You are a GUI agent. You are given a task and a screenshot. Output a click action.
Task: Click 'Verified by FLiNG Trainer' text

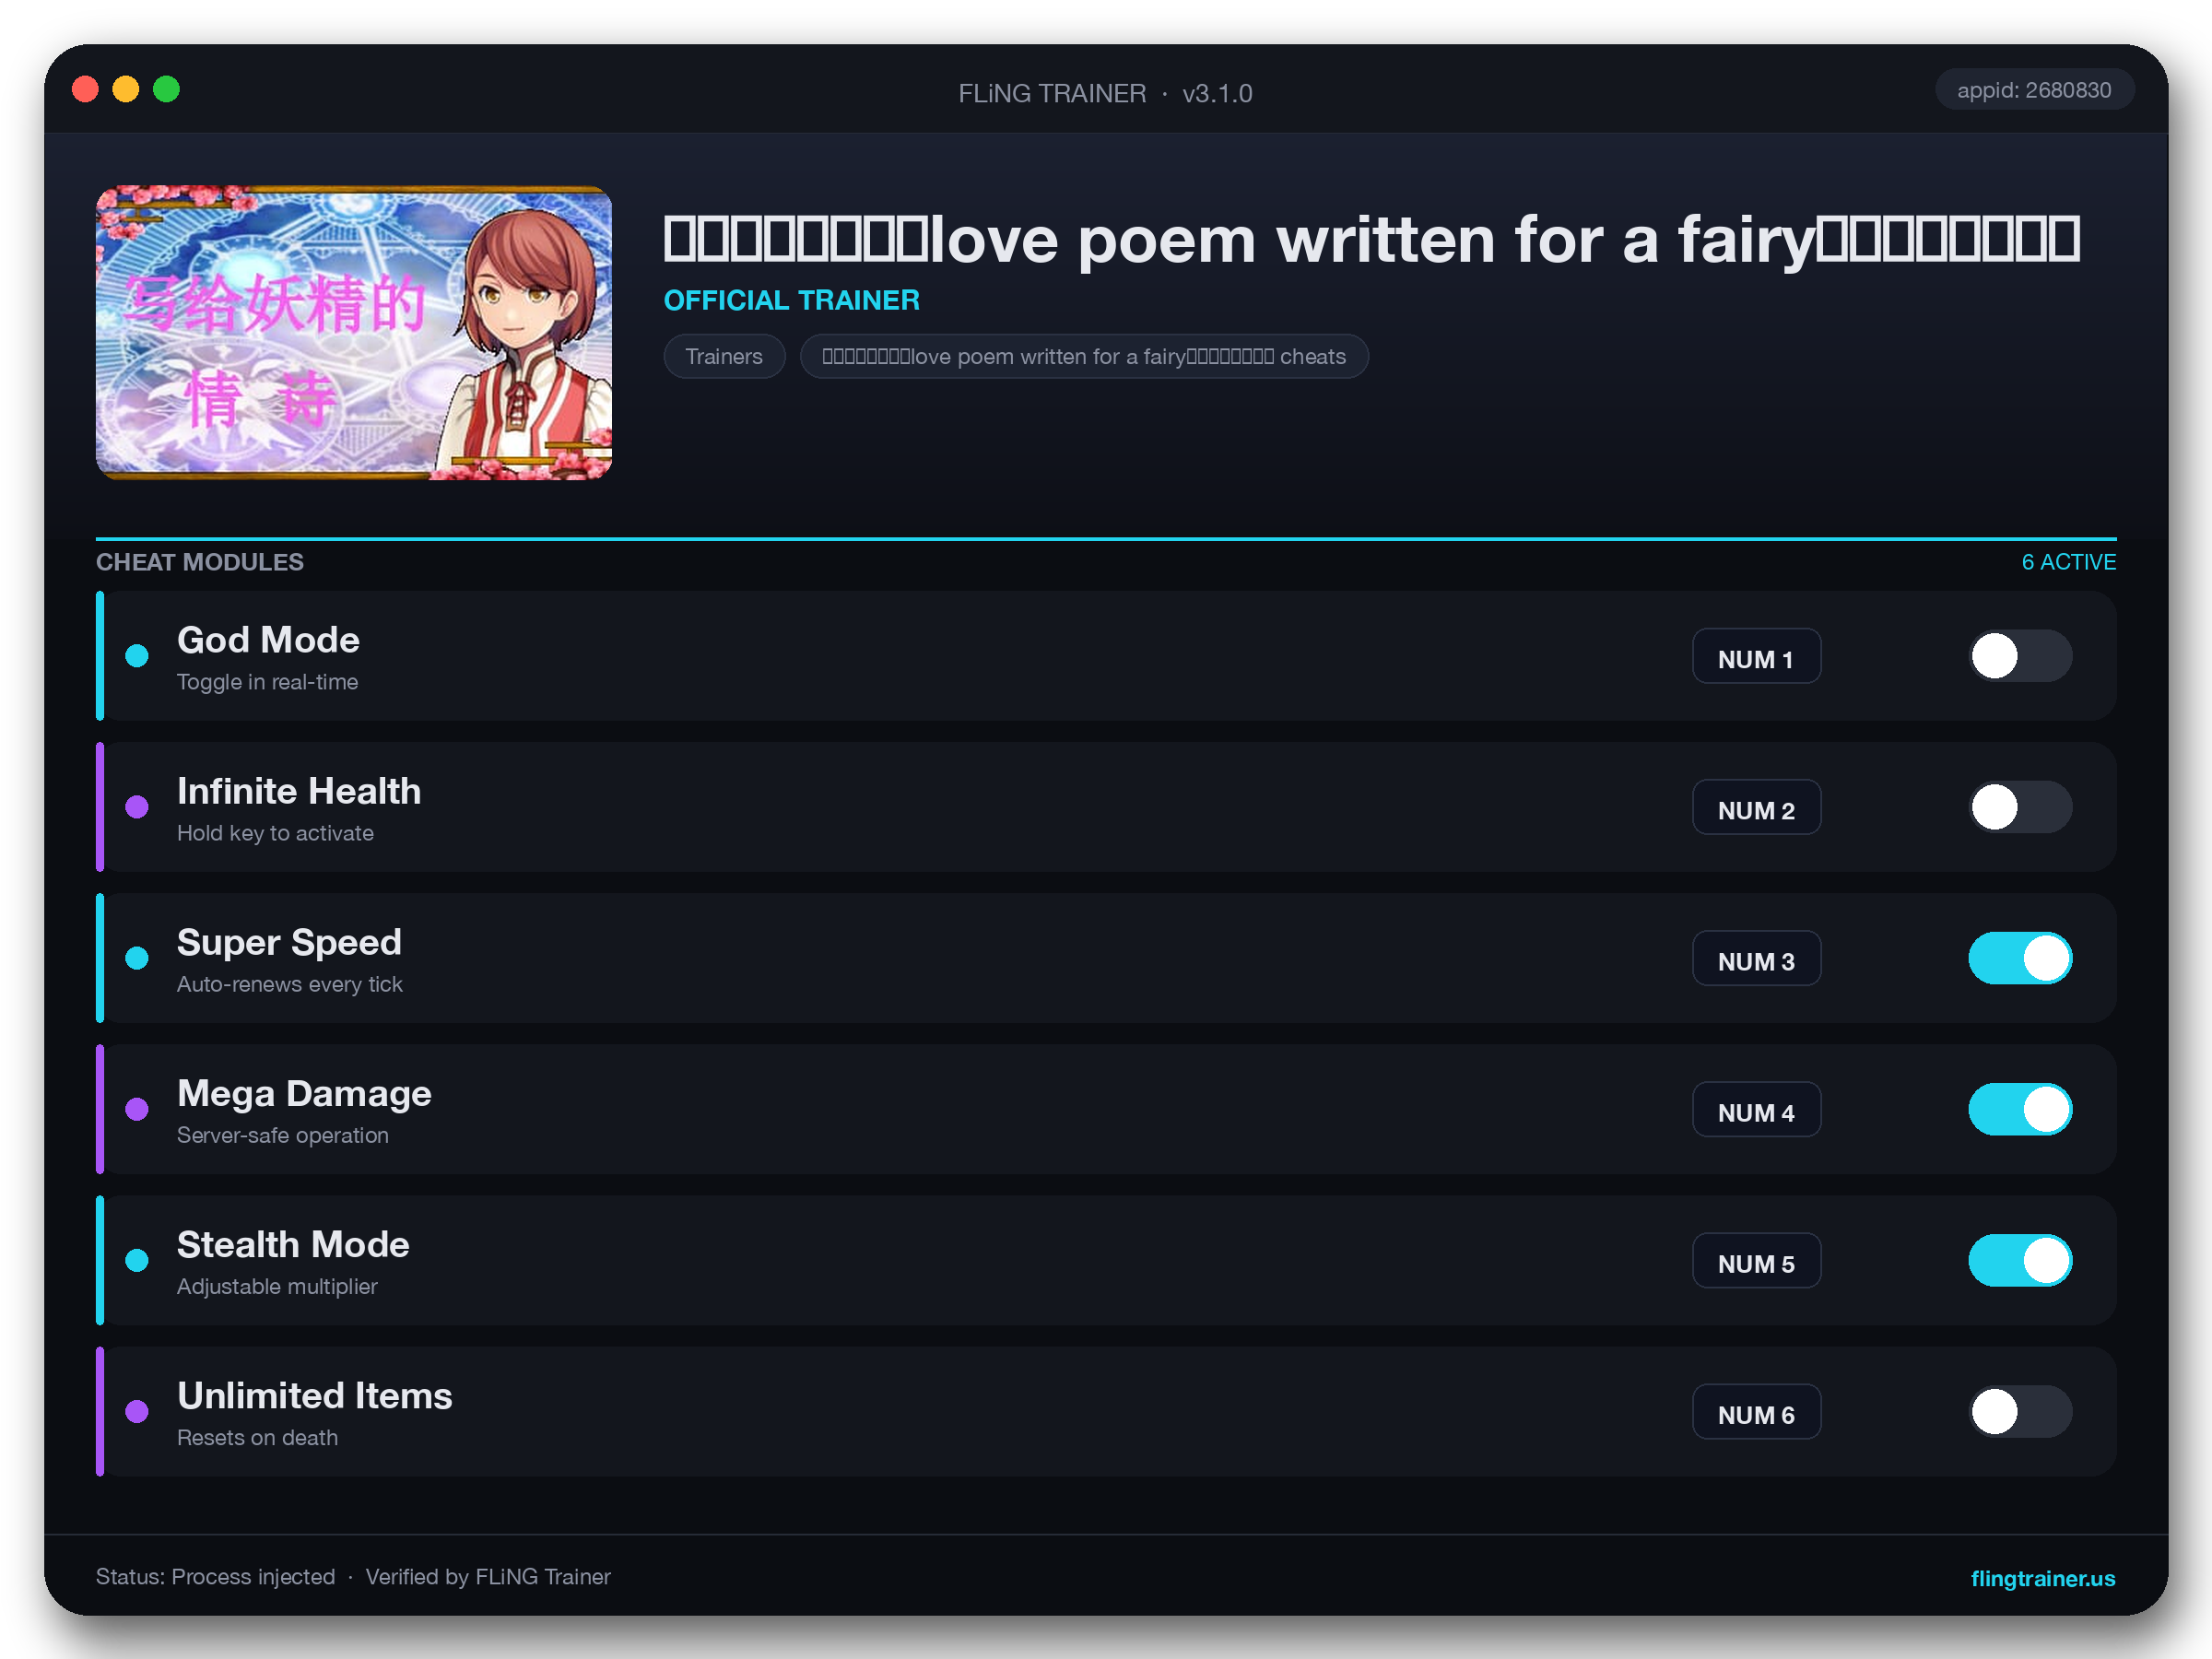click(488, 1577)
